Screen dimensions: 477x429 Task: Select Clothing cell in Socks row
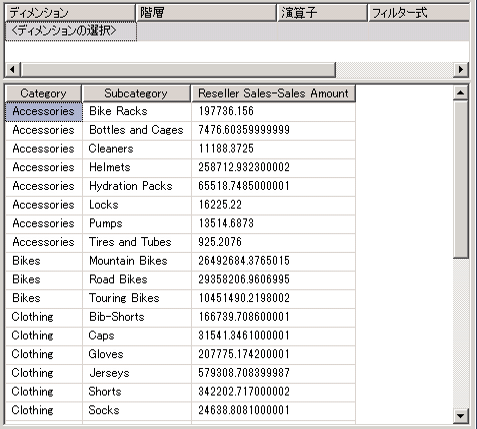pyautogui.click(x=44, y=410)
